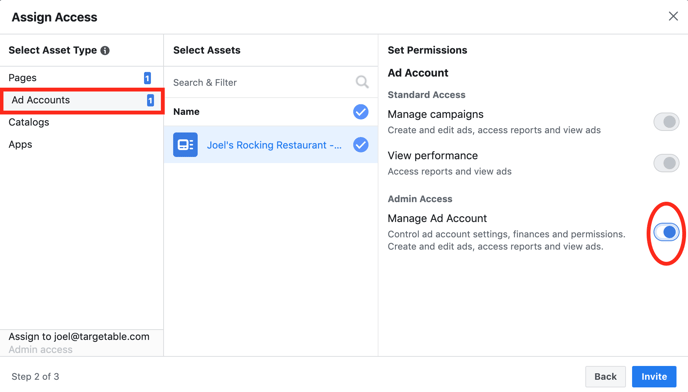This screenshot has width=688, height=392.
Task: Click the faded Admin access text
Action: [40, 350]
